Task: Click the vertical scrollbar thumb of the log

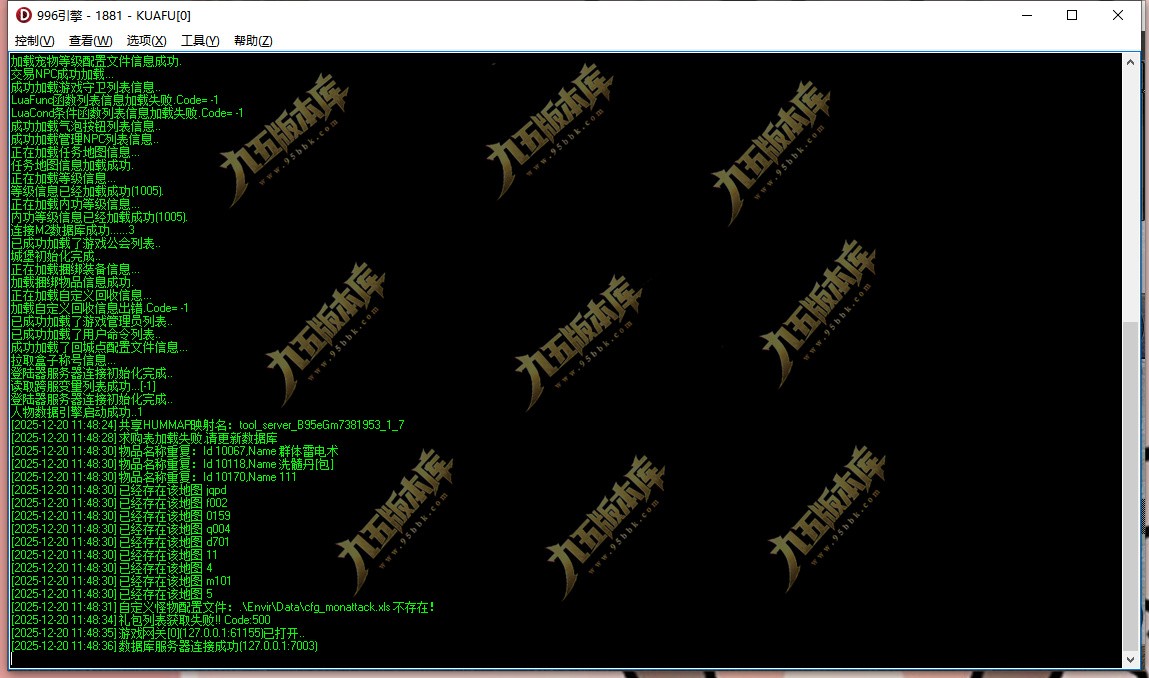Action: pyautogui.click(x=1131, y=485)
